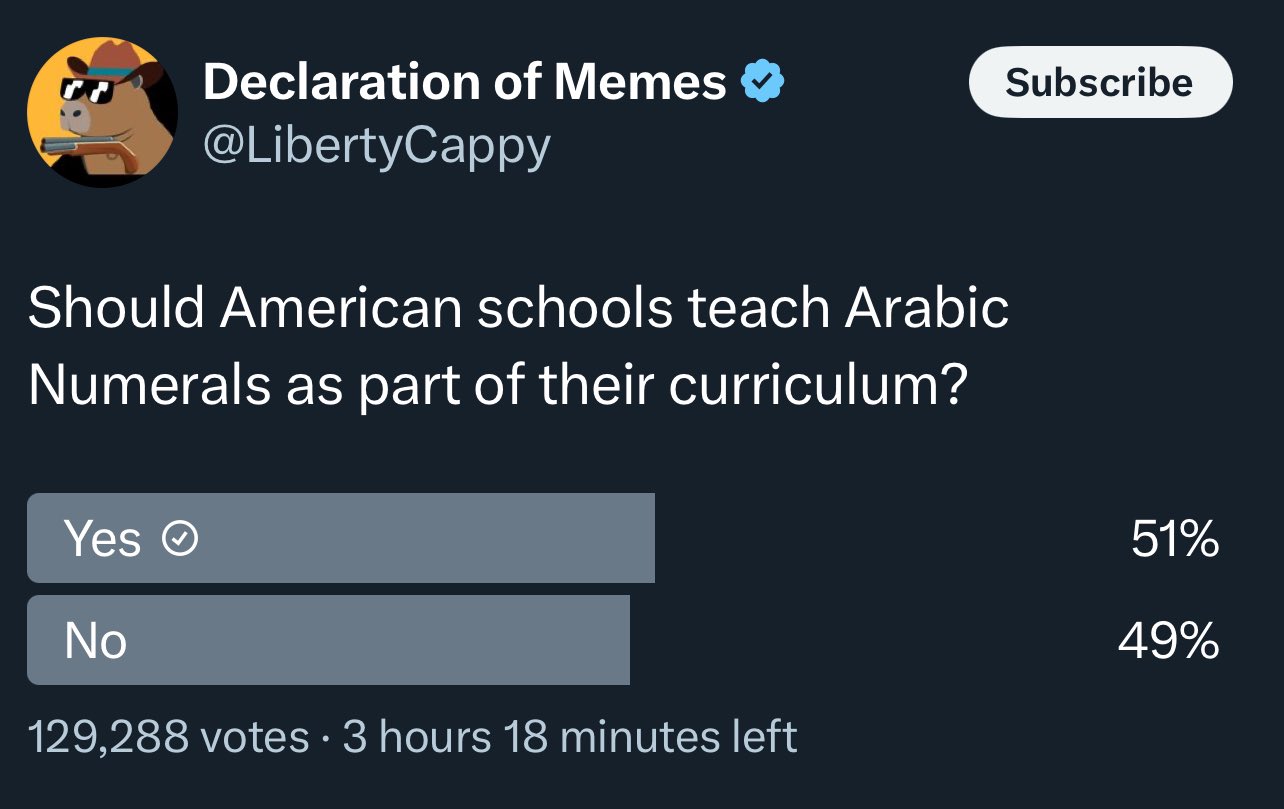The image size is (1284, 809).
Task: Click the @LibertyCappy handle
Action: [376, 146]
